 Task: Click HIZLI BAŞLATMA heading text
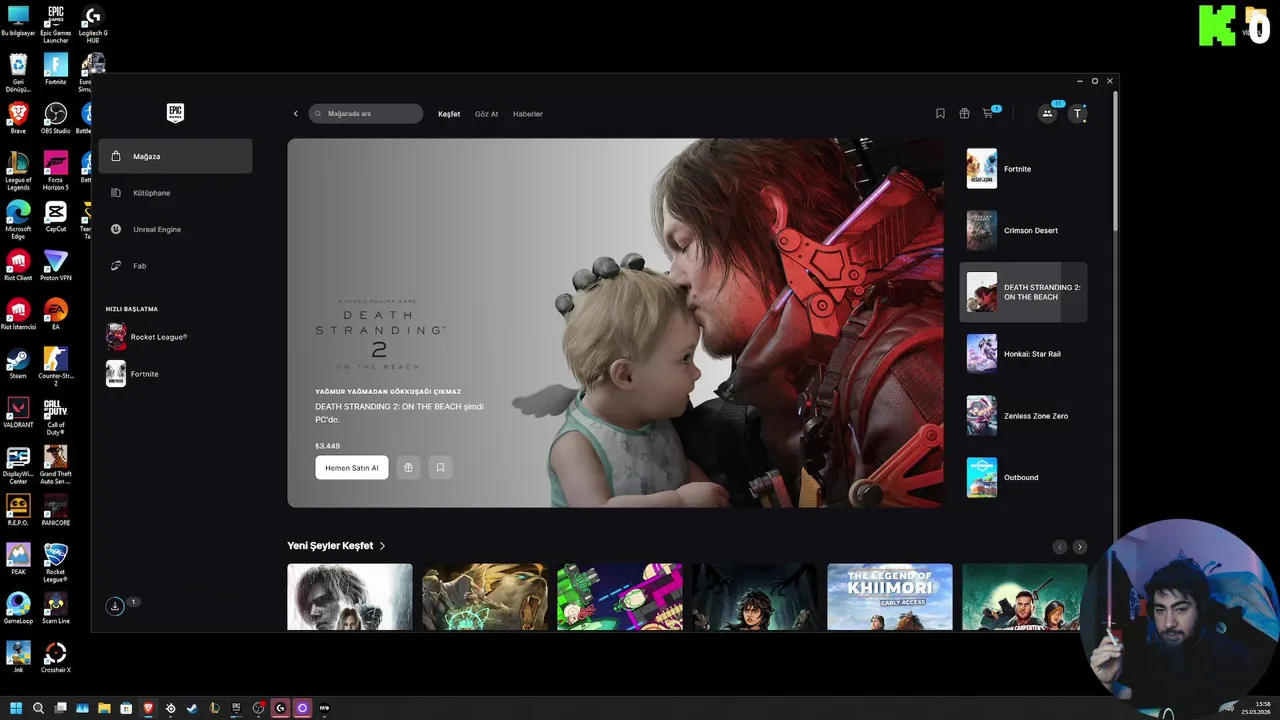pos(132,309)
